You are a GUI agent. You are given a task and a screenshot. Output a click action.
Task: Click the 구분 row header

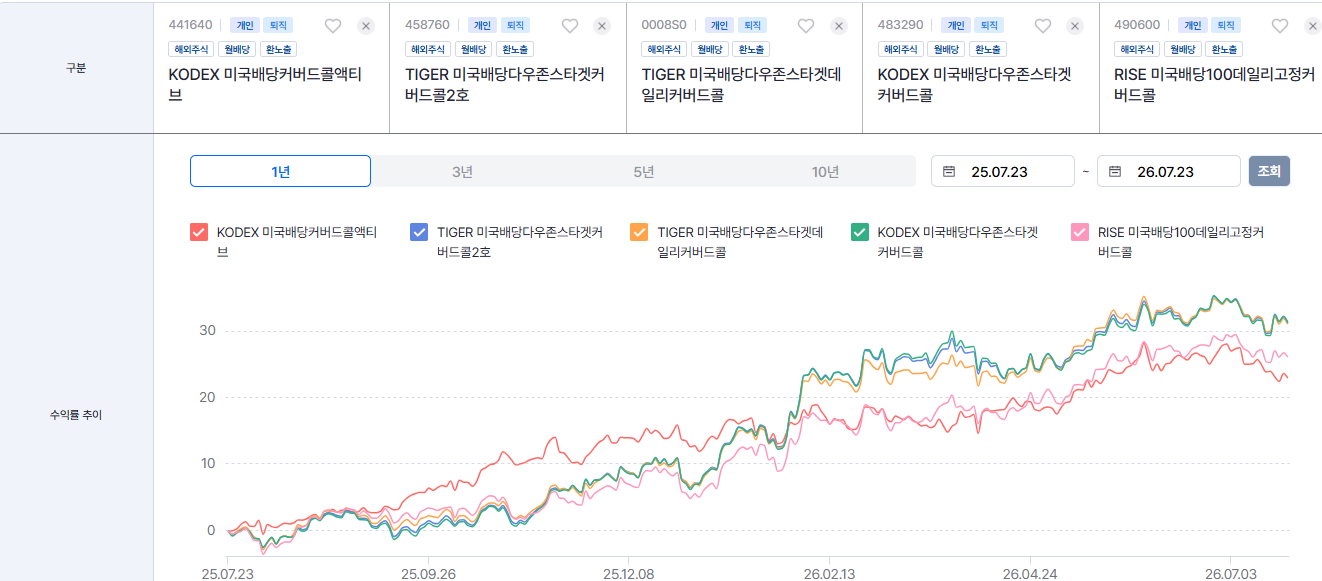click(76, 68)
